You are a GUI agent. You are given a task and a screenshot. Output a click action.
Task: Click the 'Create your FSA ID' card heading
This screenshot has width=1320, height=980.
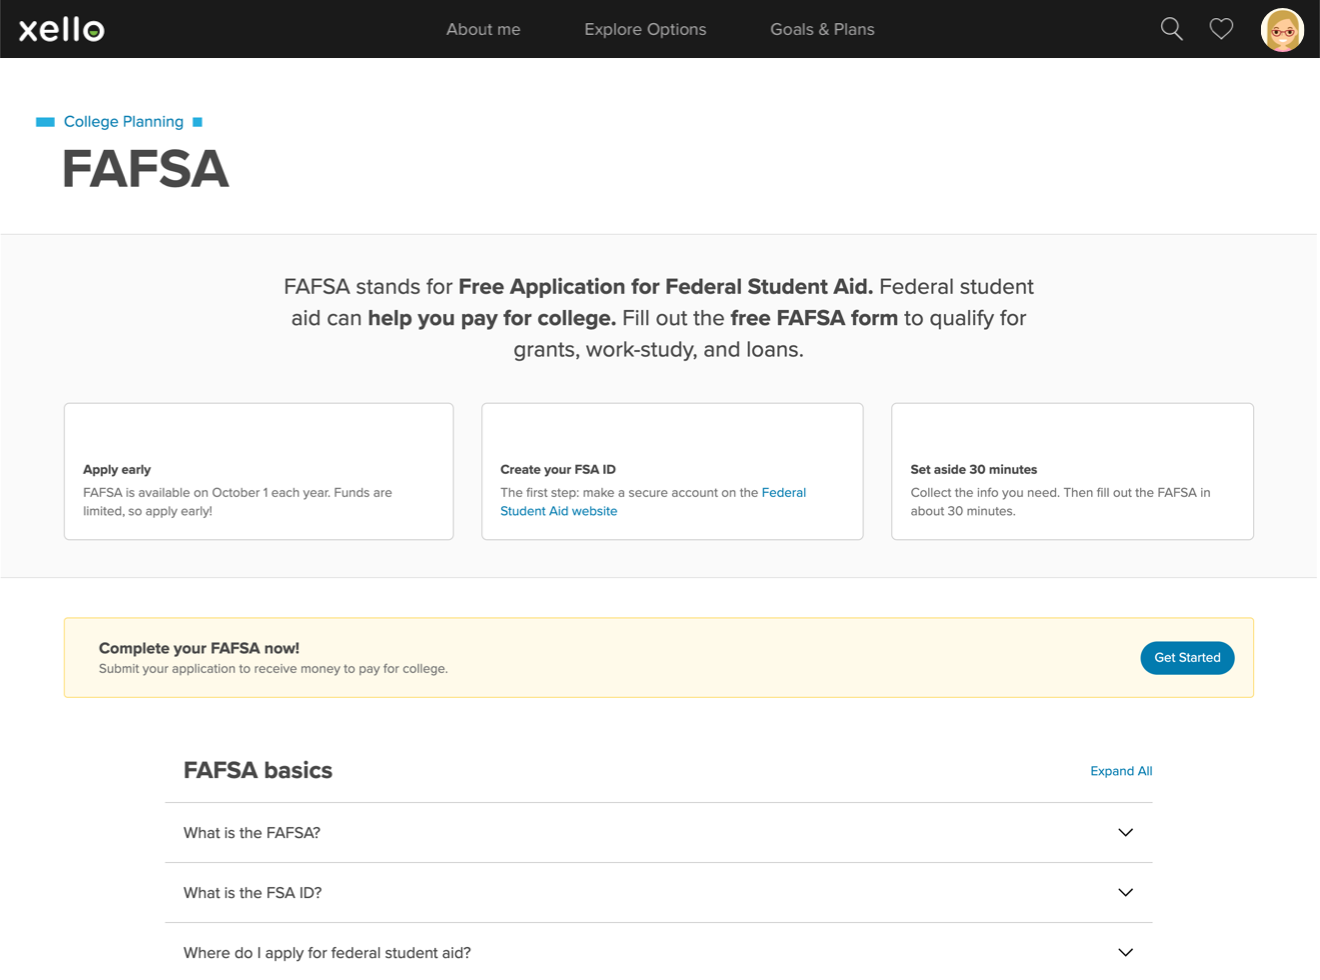(x=558, y=469)
